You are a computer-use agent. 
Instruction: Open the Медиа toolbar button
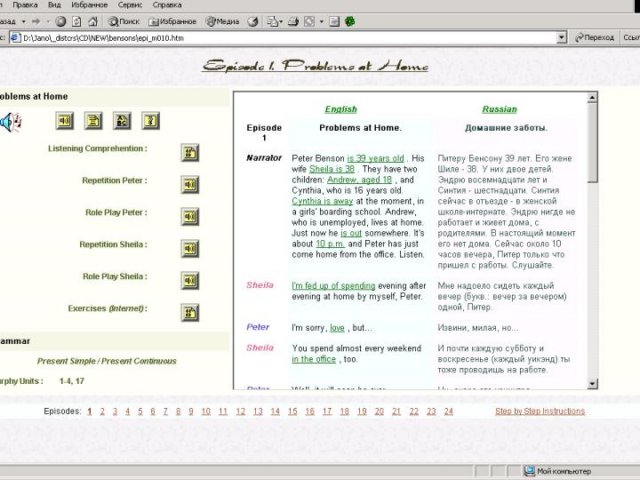(x=222, y=21)
